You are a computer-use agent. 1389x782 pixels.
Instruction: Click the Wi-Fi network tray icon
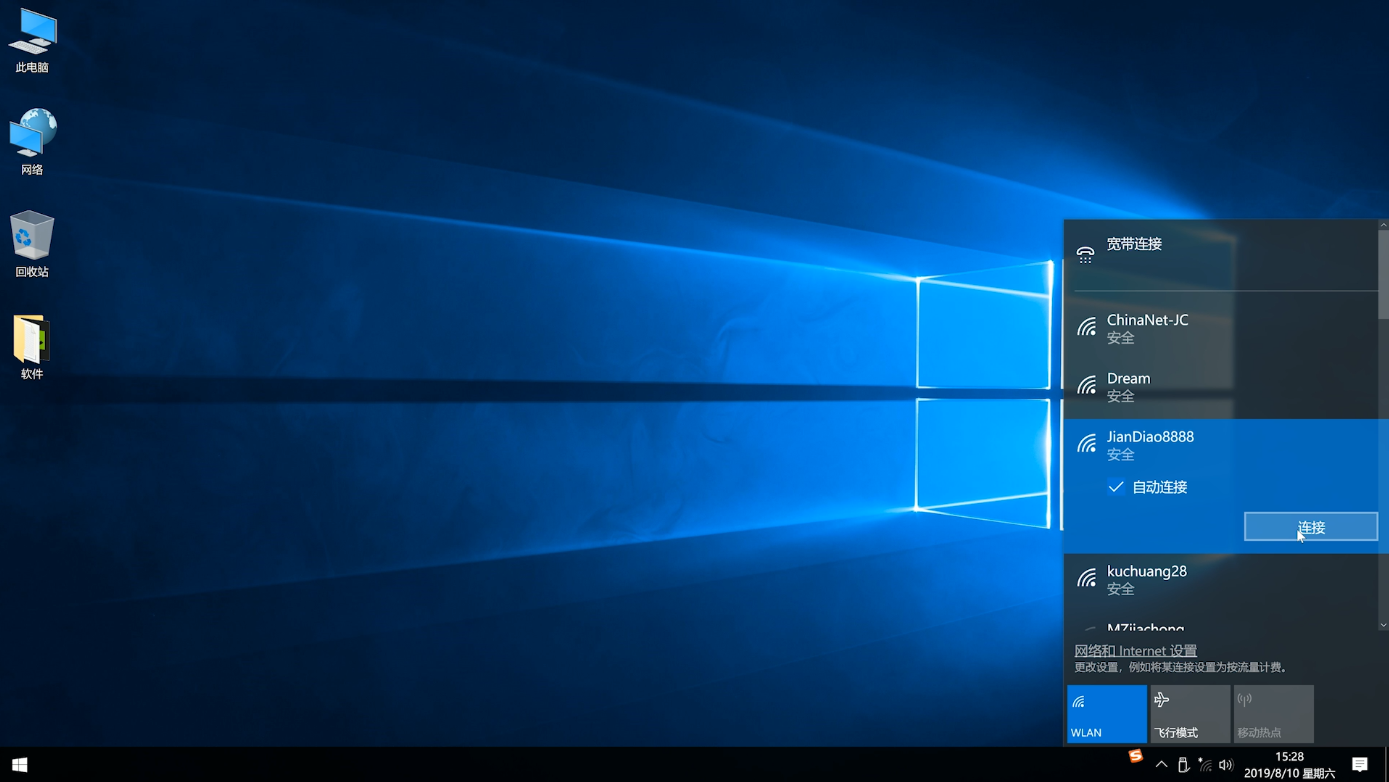coord(1205,765)
